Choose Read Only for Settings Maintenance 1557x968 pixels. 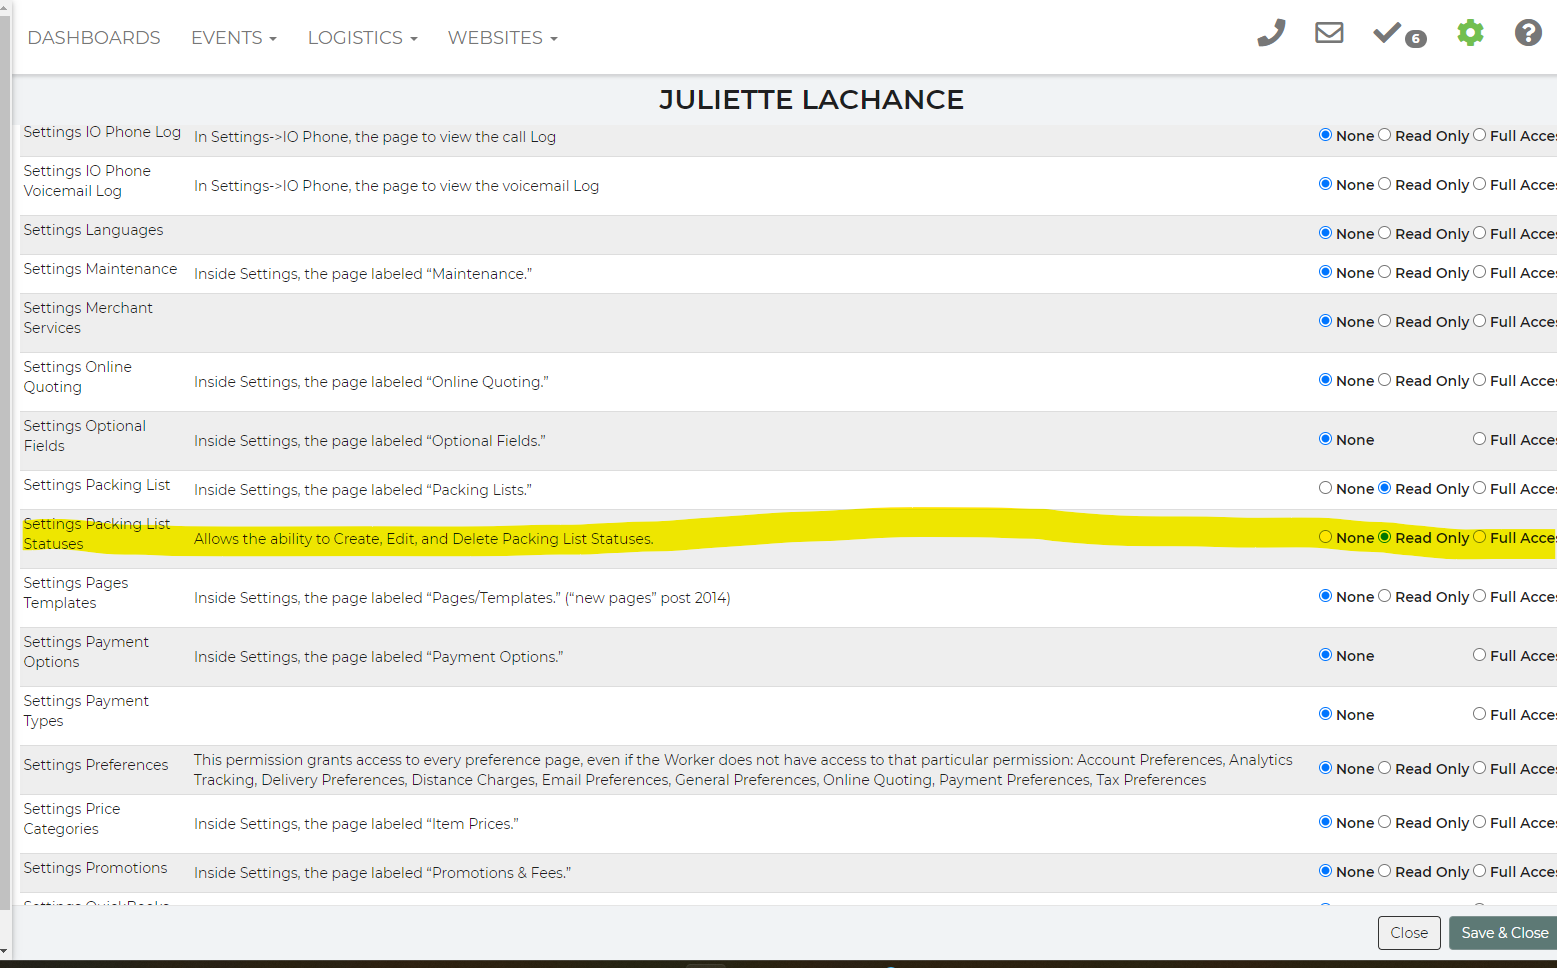tap(1385, 272)
